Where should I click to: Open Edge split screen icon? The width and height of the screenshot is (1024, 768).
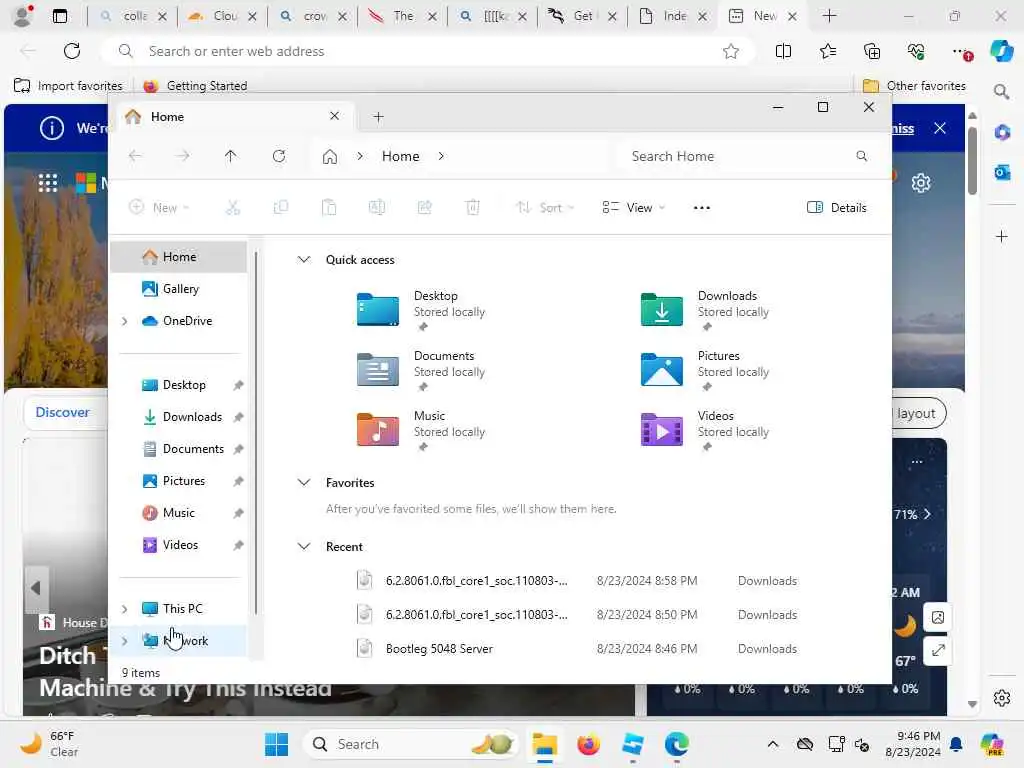(x=783, y=51)
